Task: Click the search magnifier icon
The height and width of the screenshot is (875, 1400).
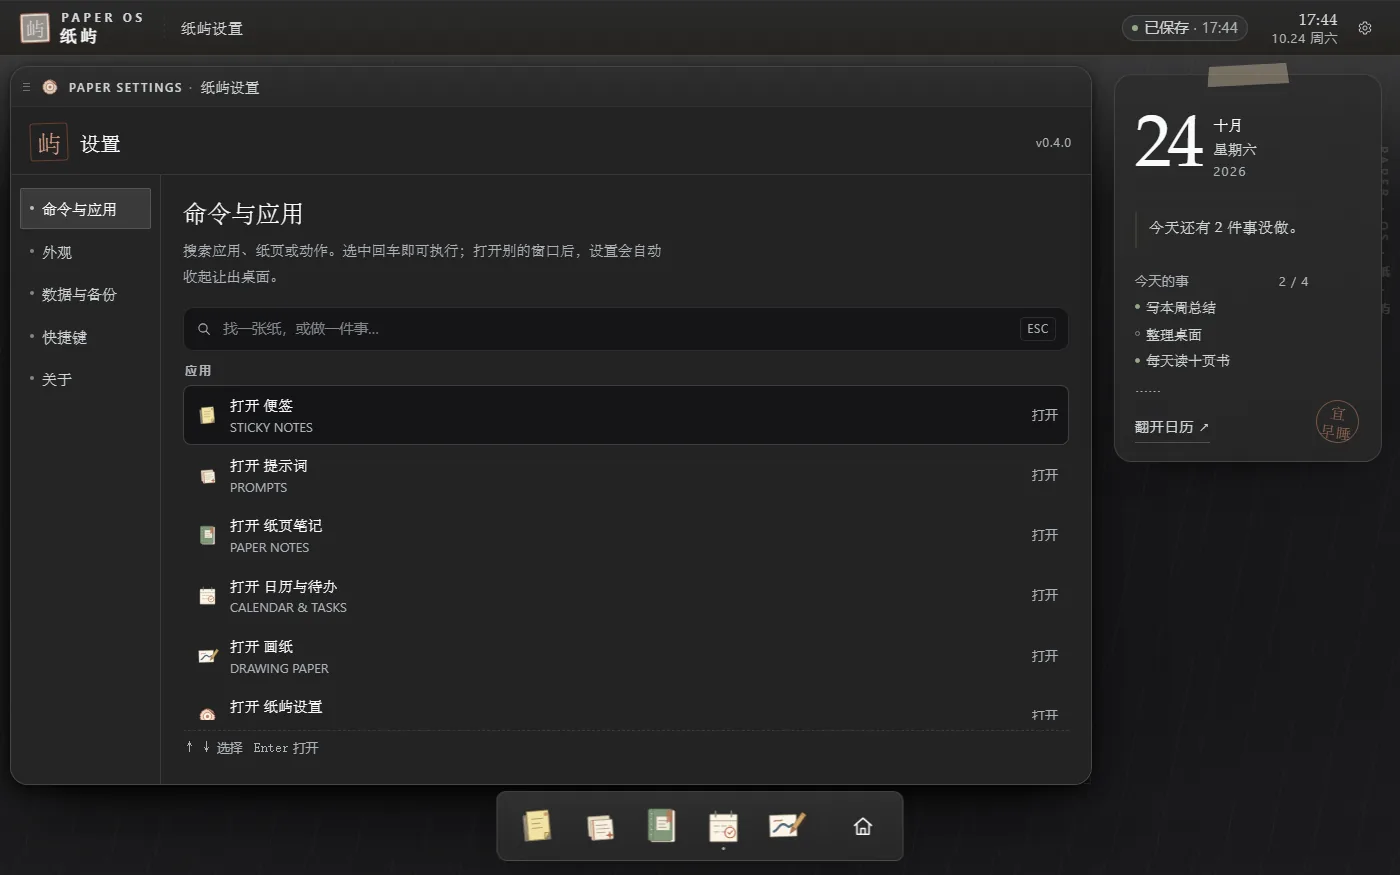Action: tap(204, 329)
